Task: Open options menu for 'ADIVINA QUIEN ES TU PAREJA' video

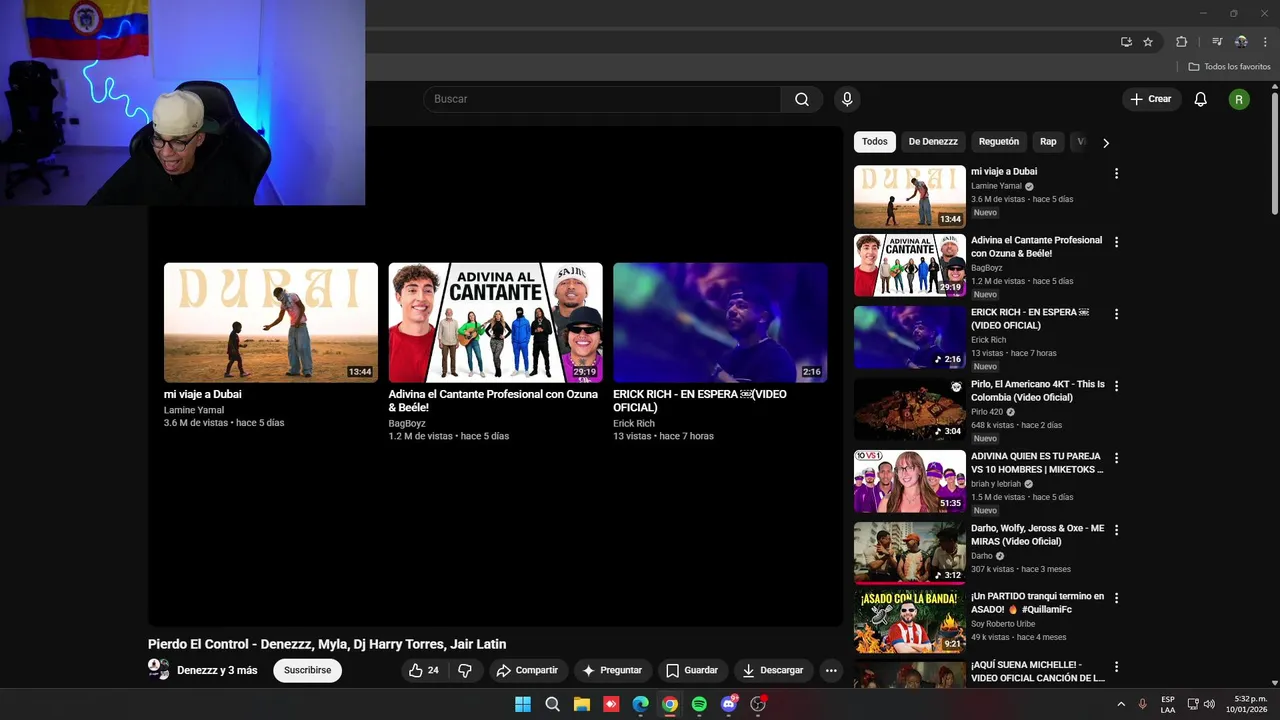Action: point(1116,458)
